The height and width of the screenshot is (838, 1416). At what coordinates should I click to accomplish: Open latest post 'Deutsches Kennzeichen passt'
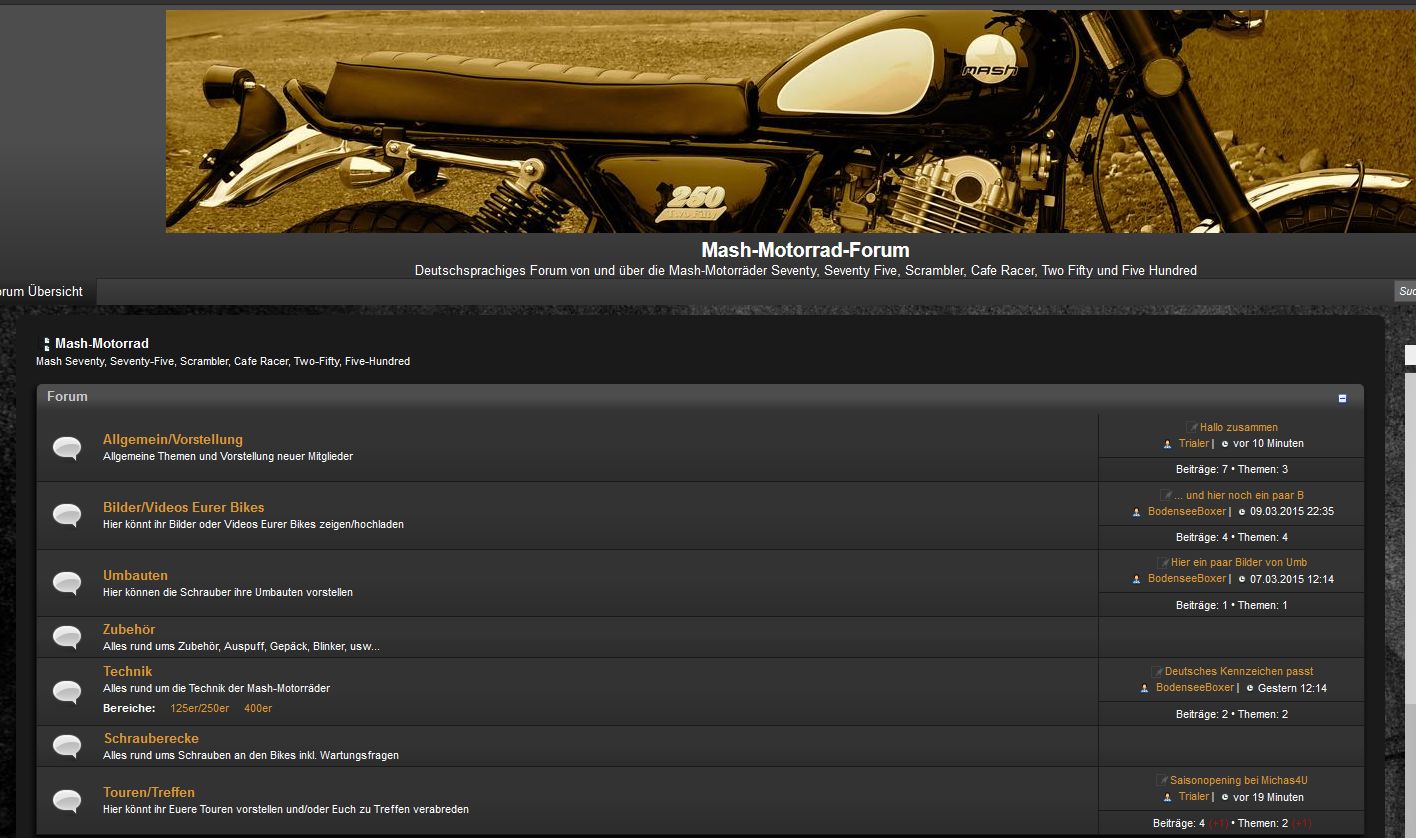[x=1239, y=671]
